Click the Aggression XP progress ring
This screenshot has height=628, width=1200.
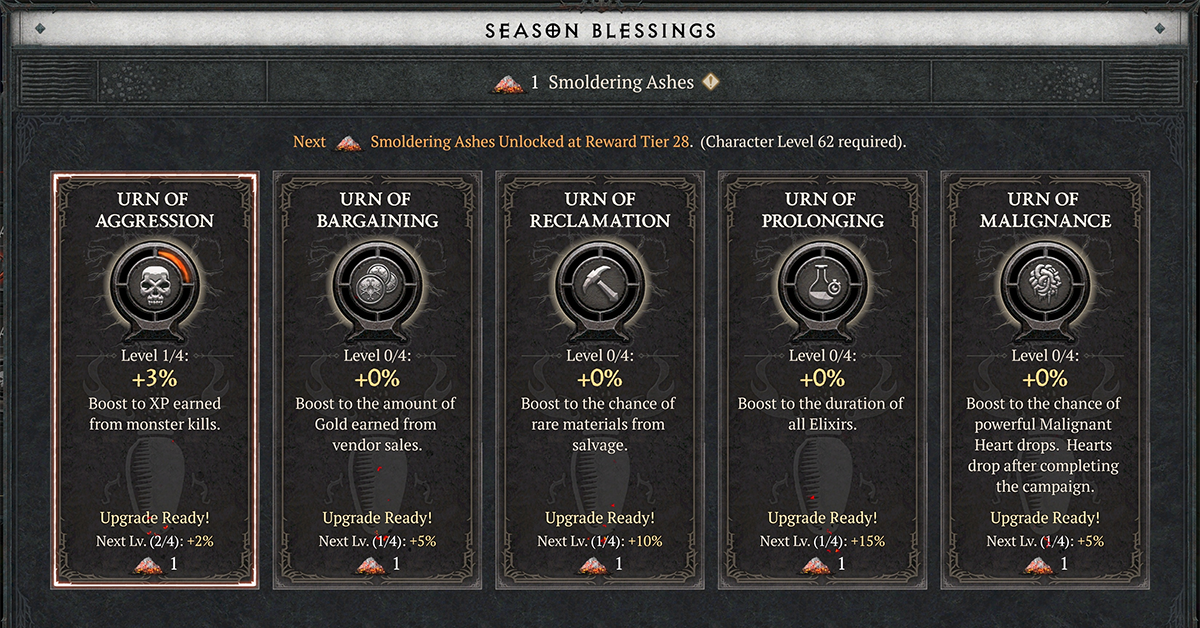tap(155, 285)
